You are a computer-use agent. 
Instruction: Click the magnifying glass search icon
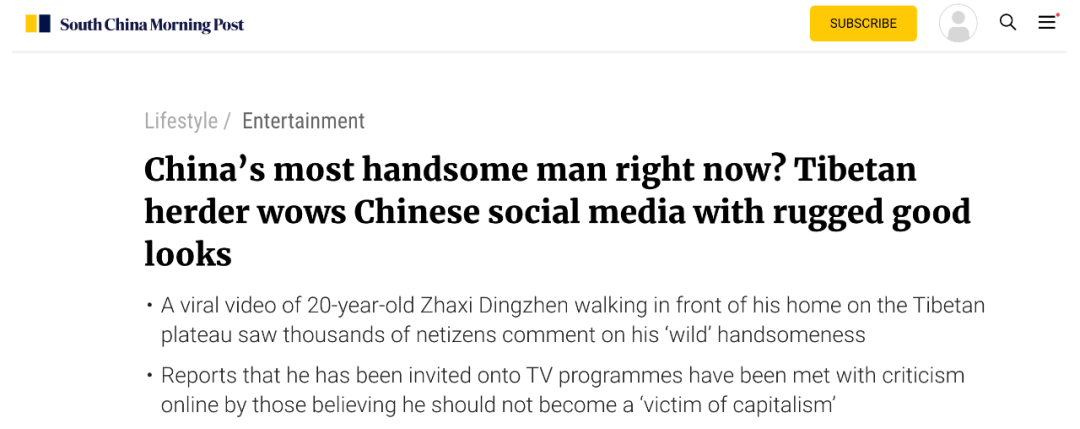[x=1008, y=23]
